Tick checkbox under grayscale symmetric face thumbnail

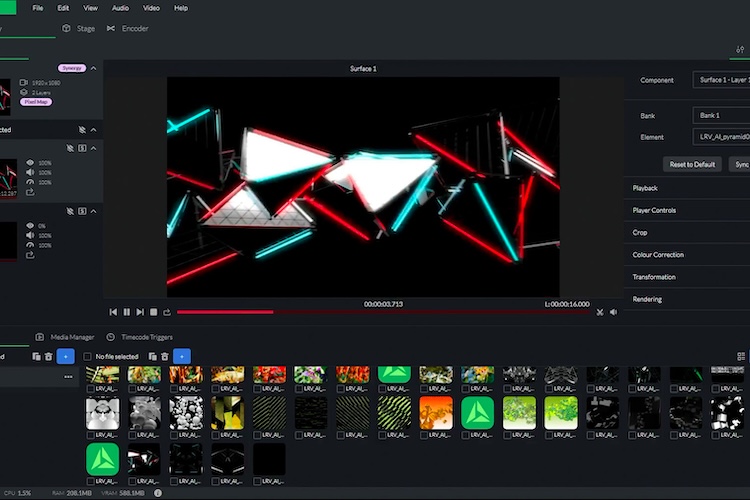pos(90,435)
